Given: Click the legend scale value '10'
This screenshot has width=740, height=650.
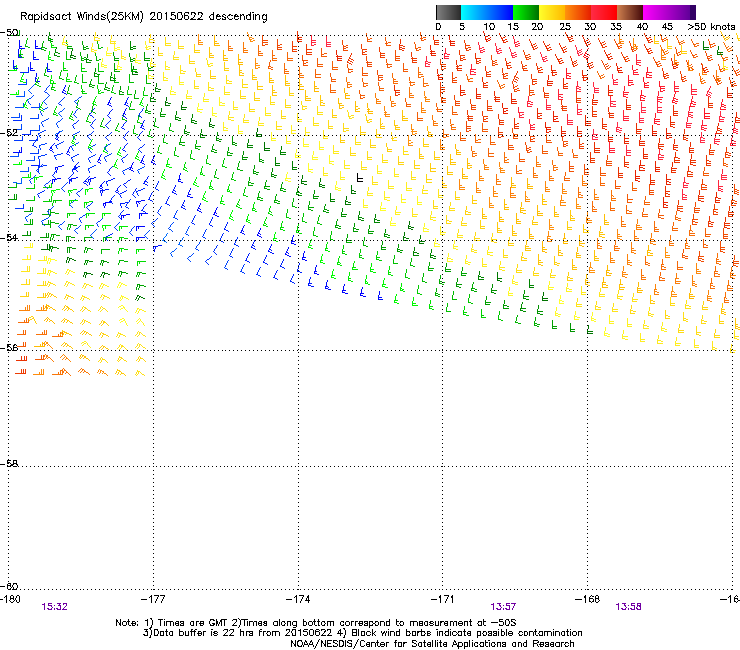Looking at the screenshot, I should point(489,27).
